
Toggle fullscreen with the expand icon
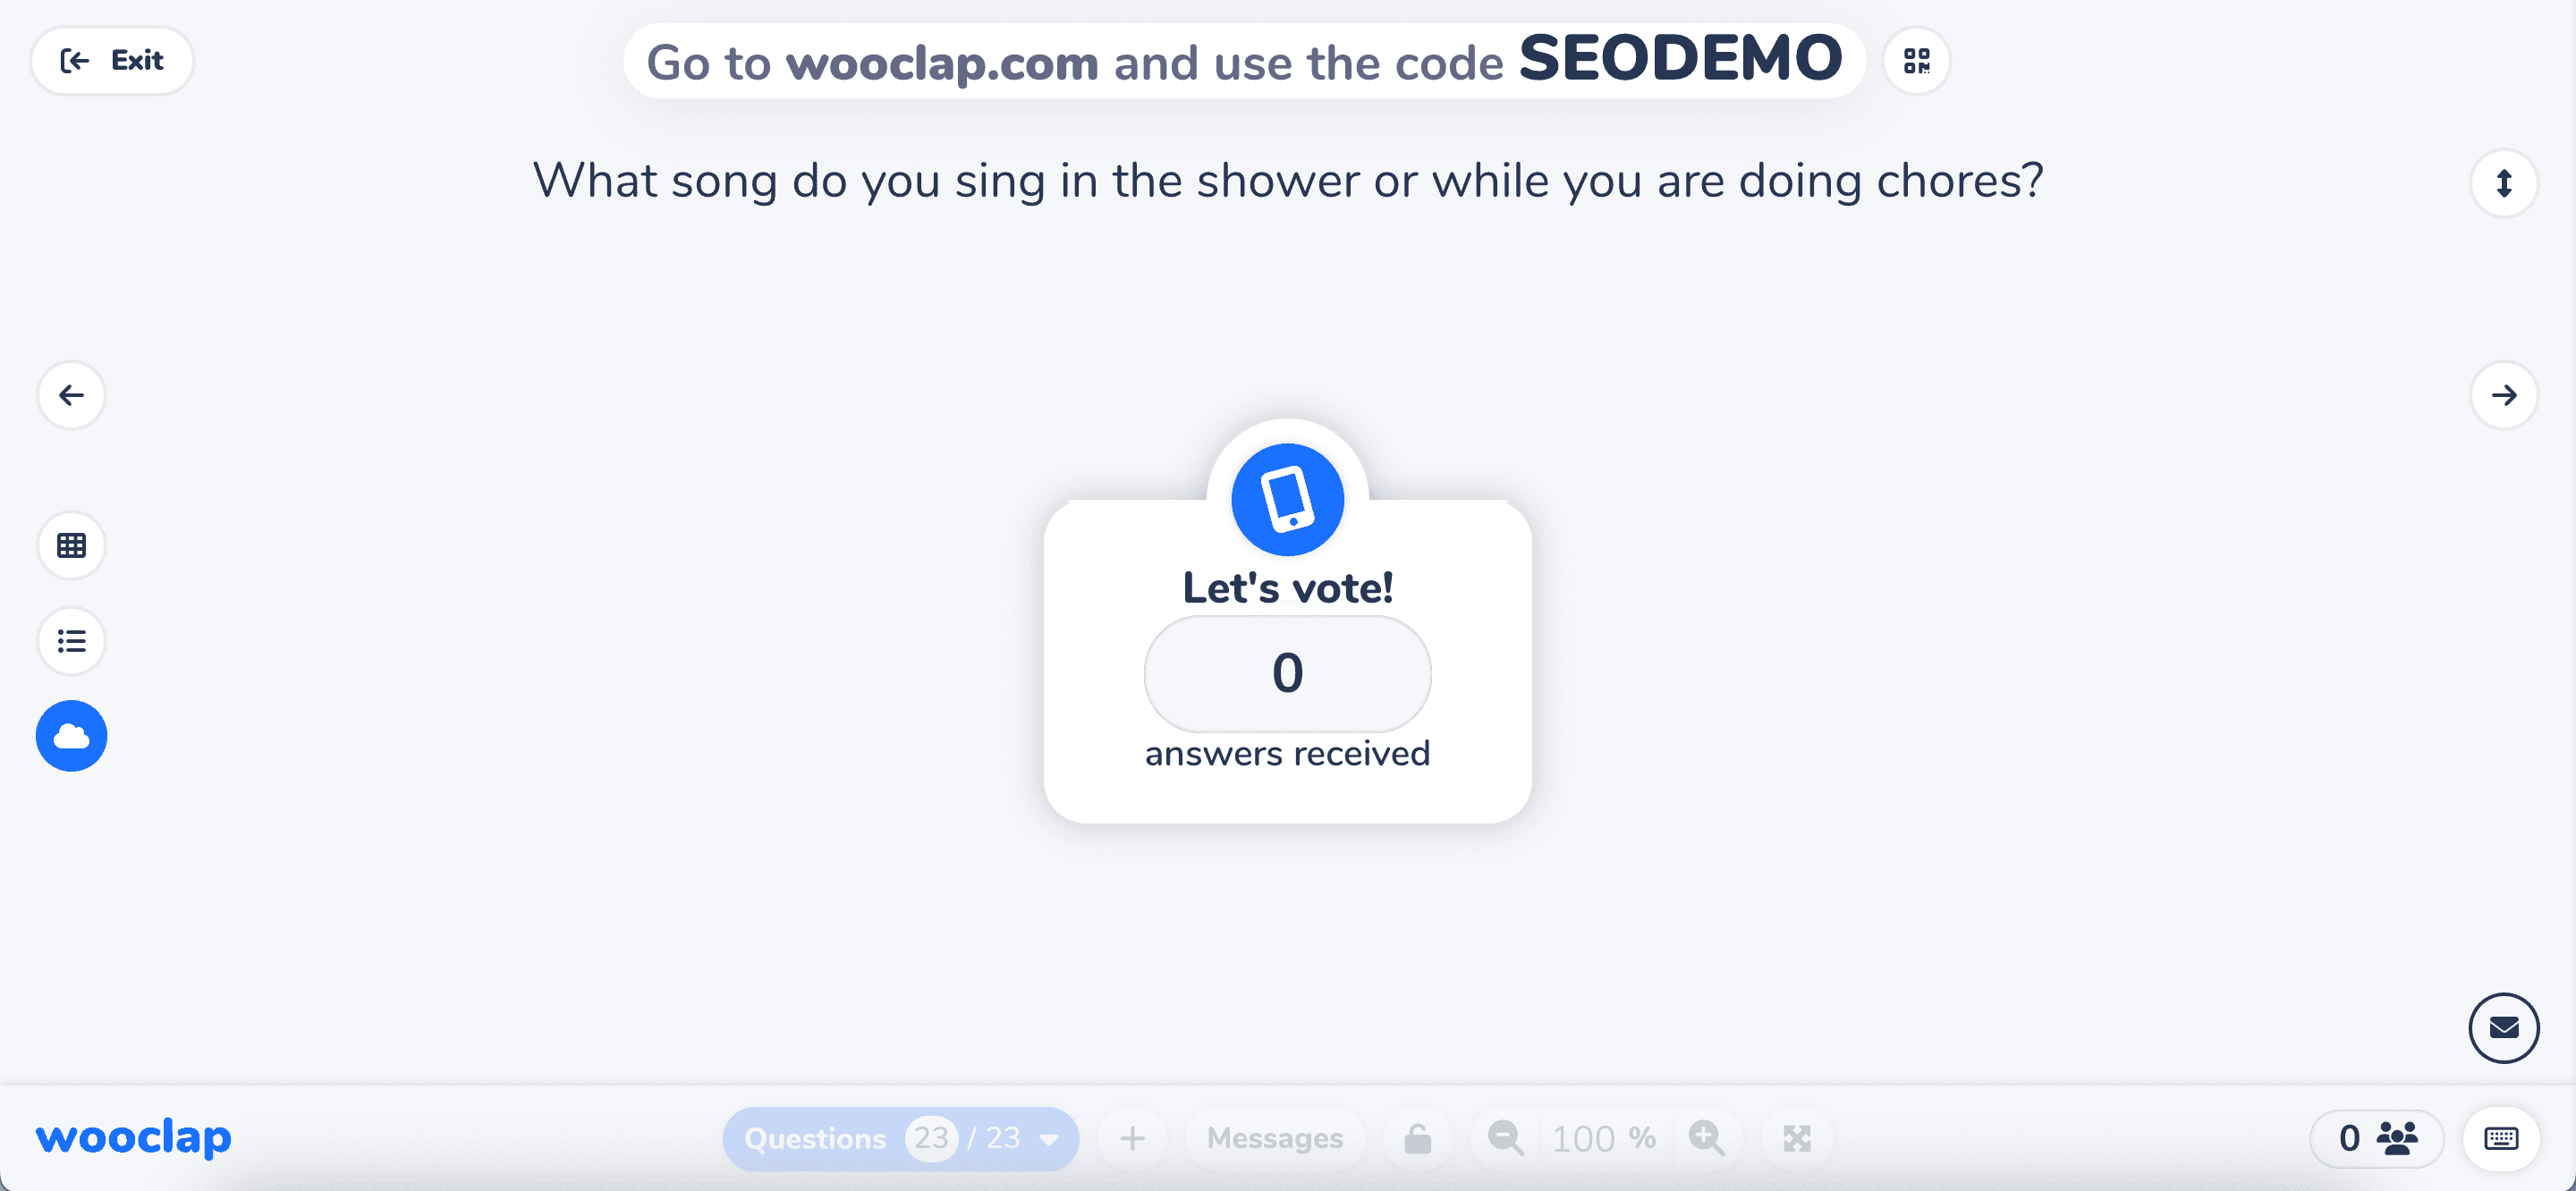coord(1796,1138)
